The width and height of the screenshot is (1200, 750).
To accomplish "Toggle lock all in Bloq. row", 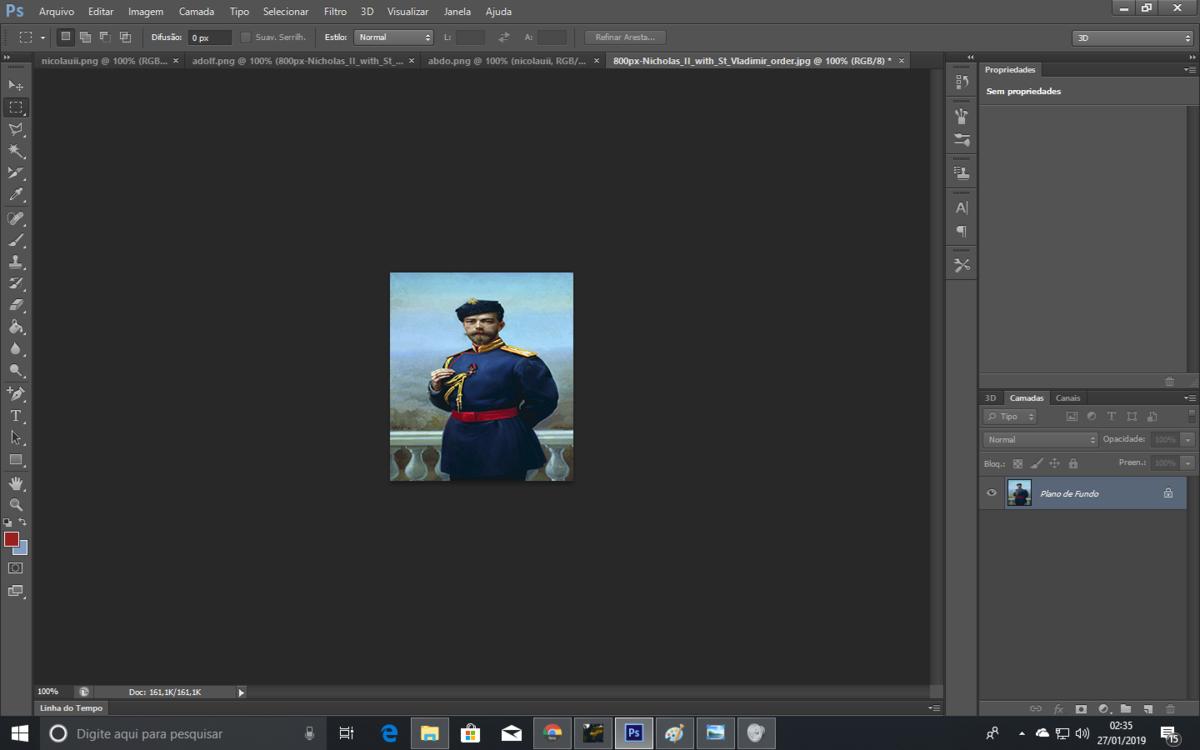I will coord(1073,464).
